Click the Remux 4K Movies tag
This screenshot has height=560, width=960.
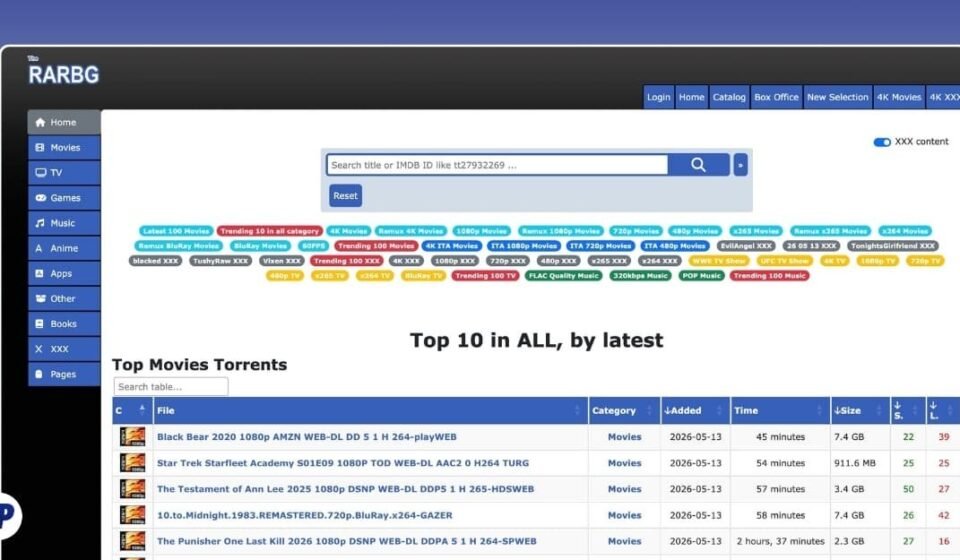tap(411, 231)
